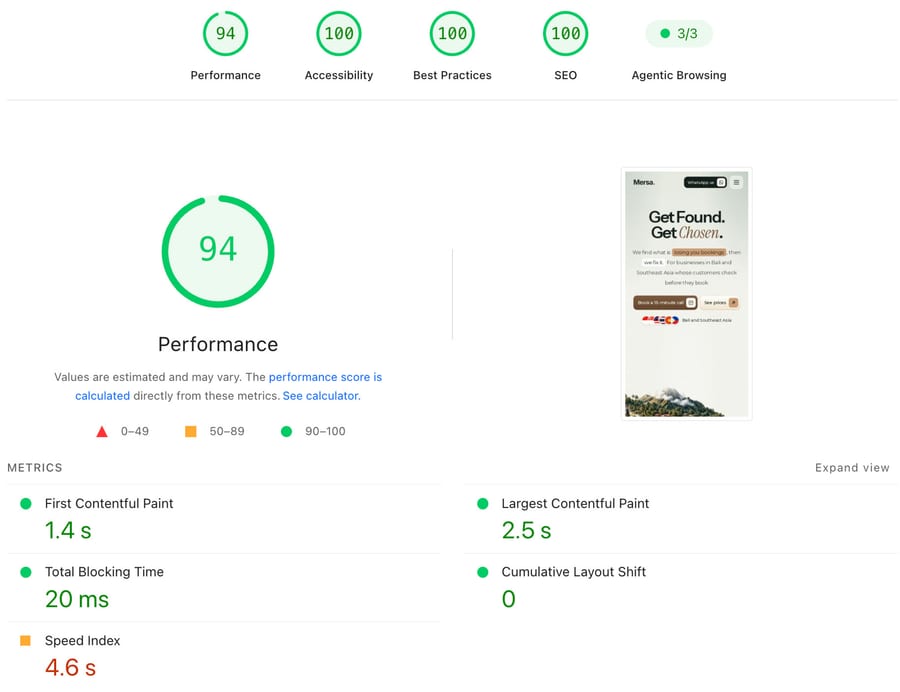Click the Agentic Browsing category label
Image resolution: width=900 pixels, height=692 pixels.
[679, 75]
